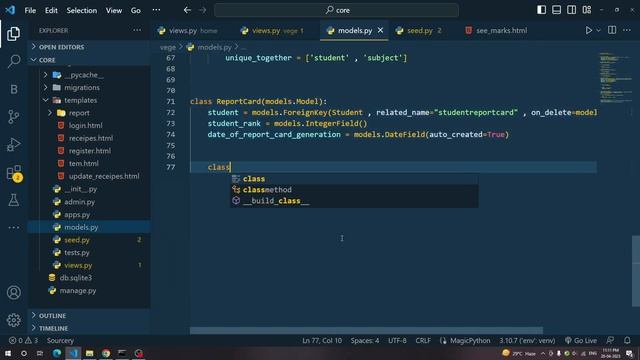Select MagicPython language mode
Image resolution: width=640 pixels, height=360 pixels.
coord(470,340)
